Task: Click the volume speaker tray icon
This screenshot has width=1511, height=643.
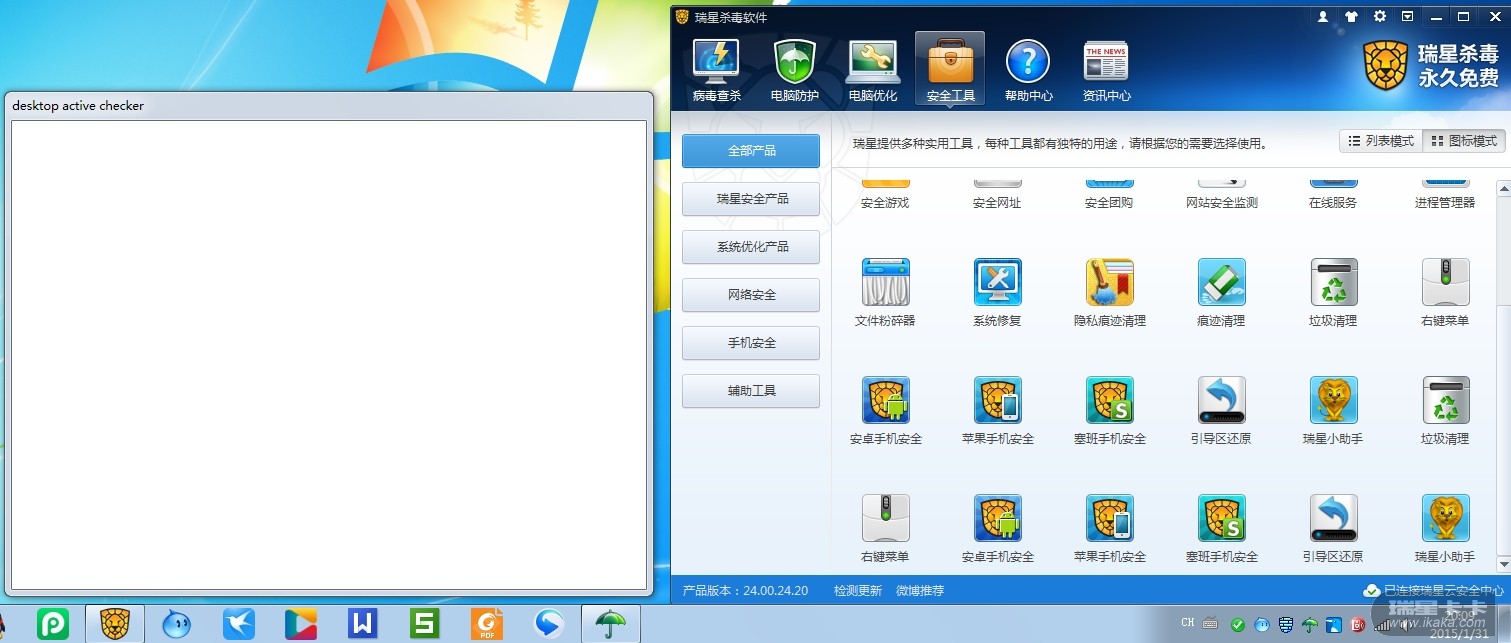Action: tap(1405, 625)
